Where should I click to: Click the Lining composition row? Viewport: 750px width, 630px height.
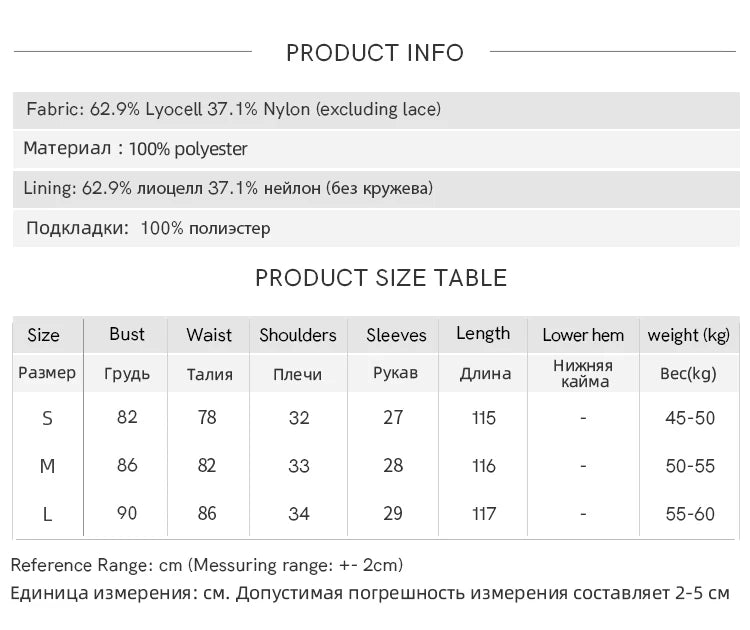click(230, 188)
